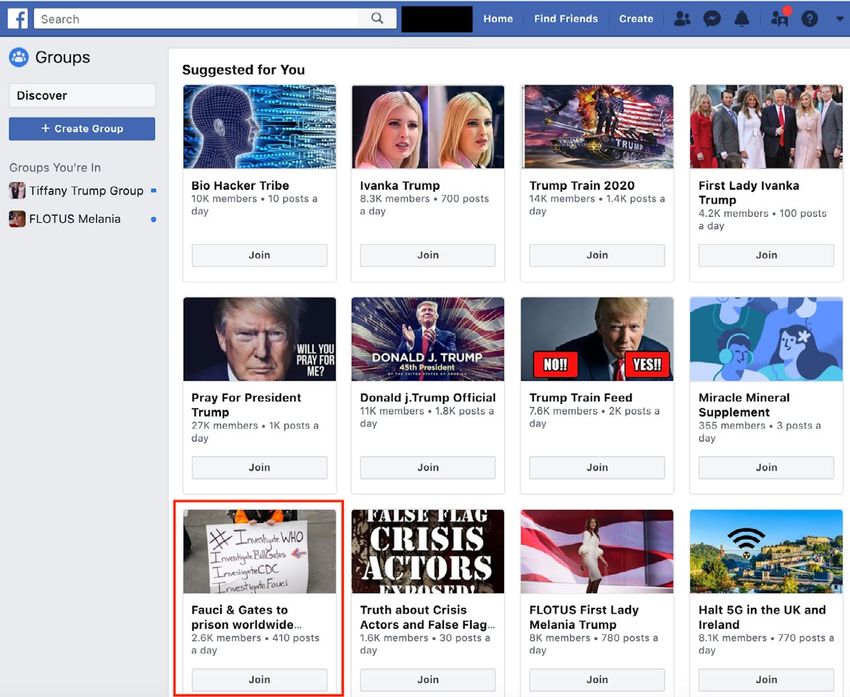Click the '355 members • 3 posts a day' text

[759, 432]
